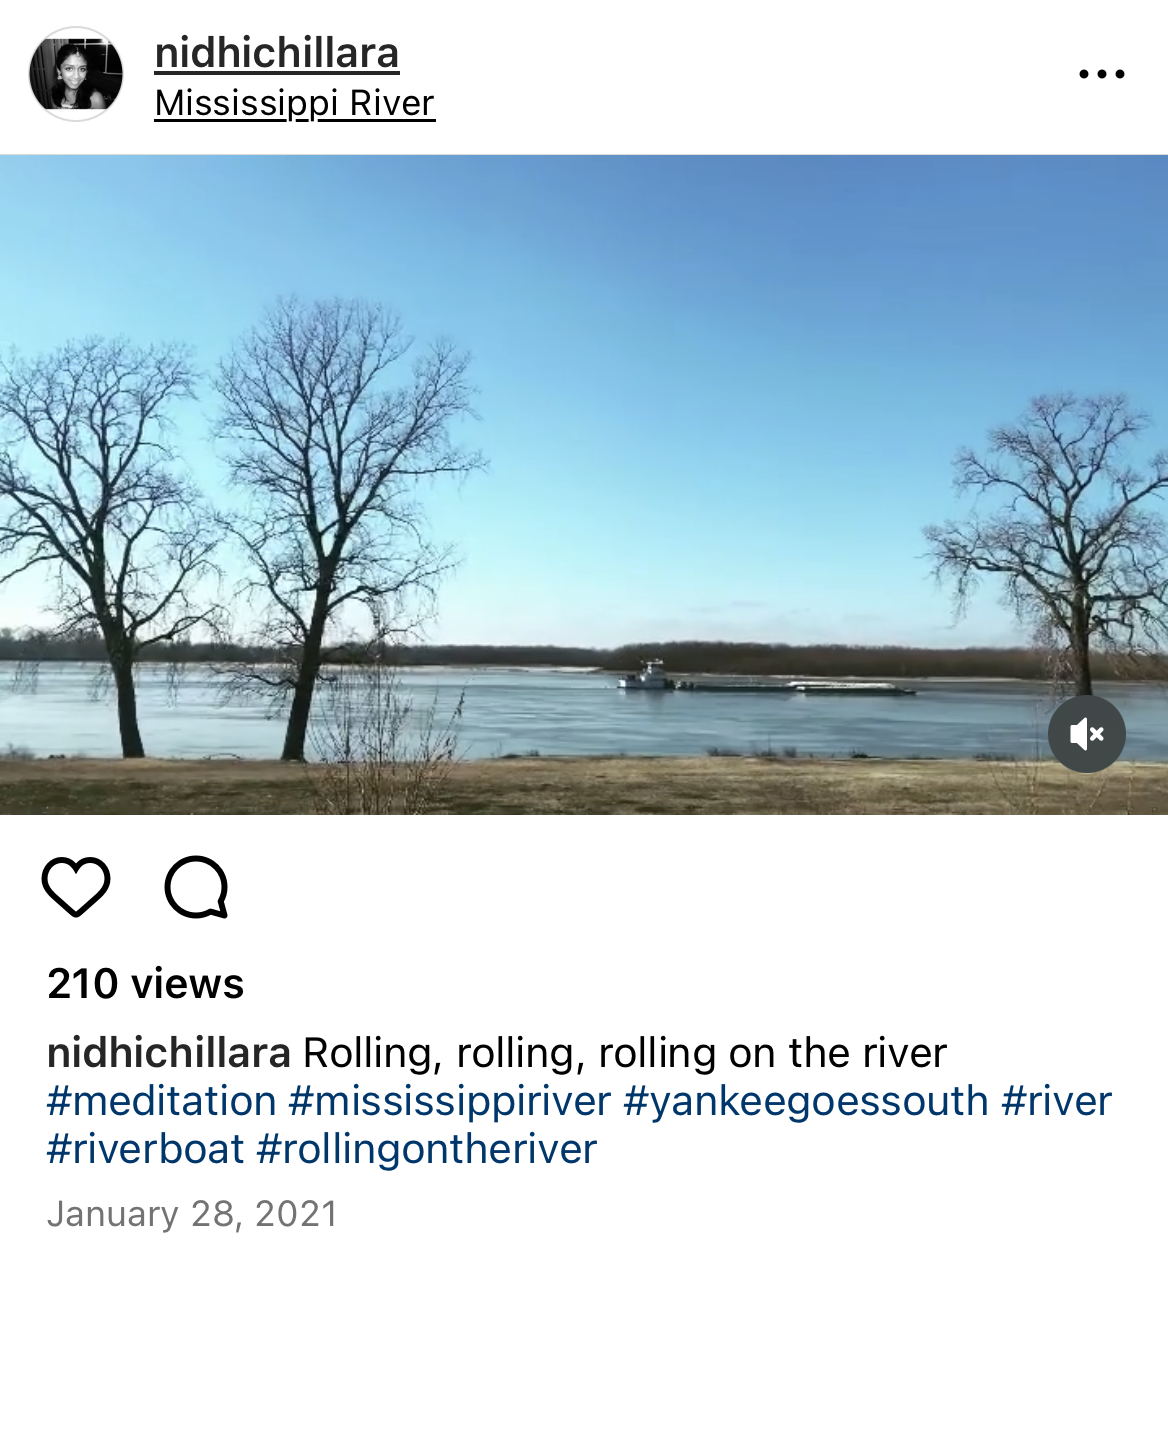Click the #meditation hashtag

[162, 1101]
